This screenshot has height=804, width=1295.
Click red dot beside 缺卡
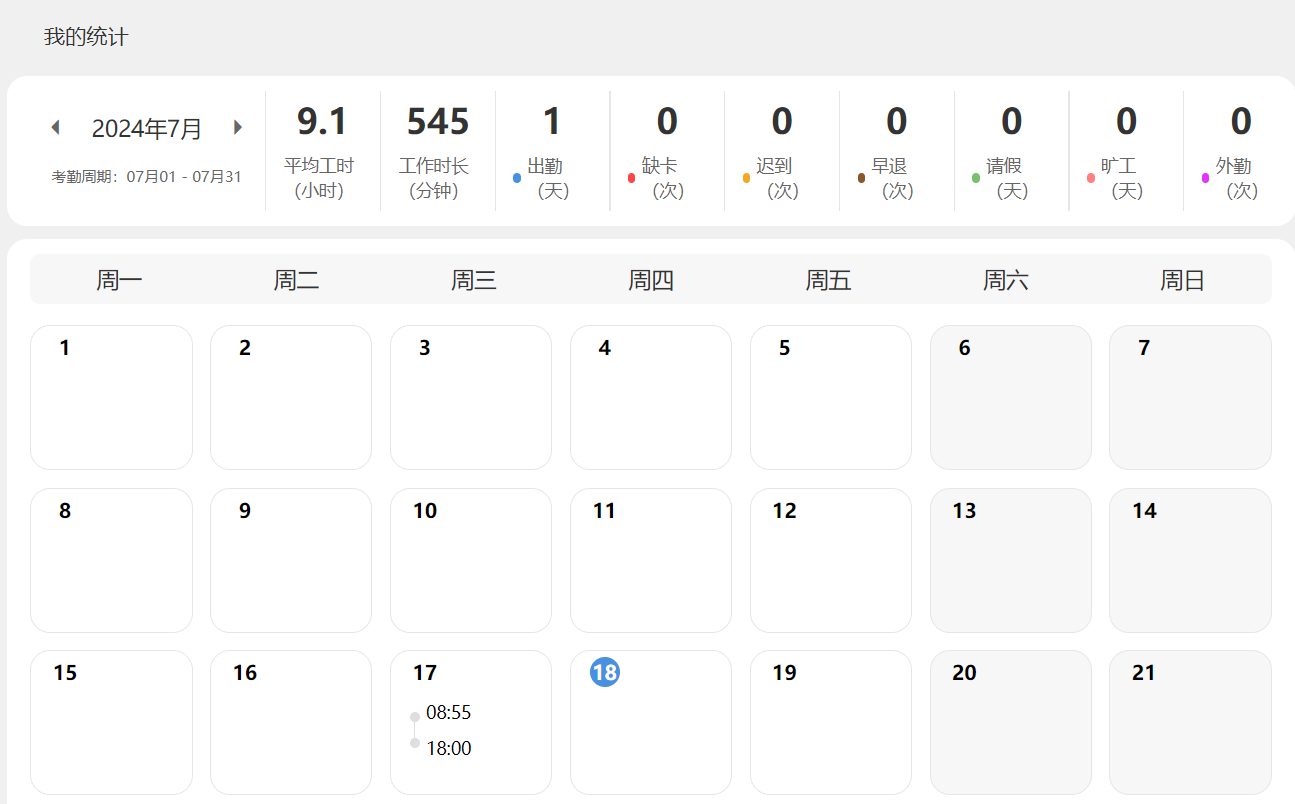click(x=631, y=178)
